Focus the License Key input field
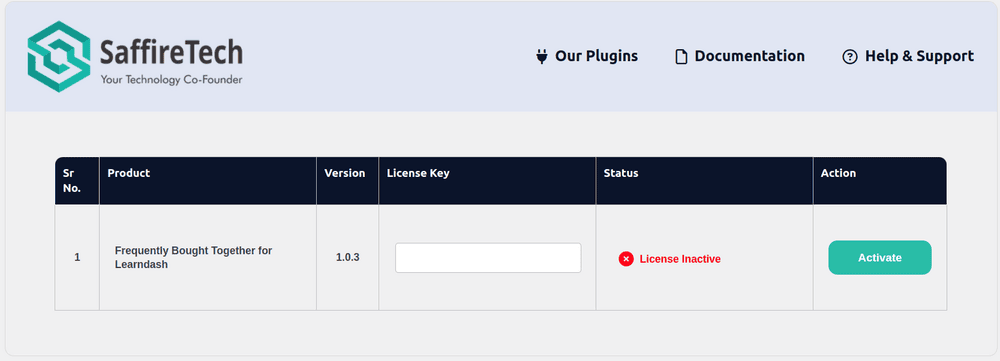The width and height of the screenshot is (1000, 361). pos(488,258)
